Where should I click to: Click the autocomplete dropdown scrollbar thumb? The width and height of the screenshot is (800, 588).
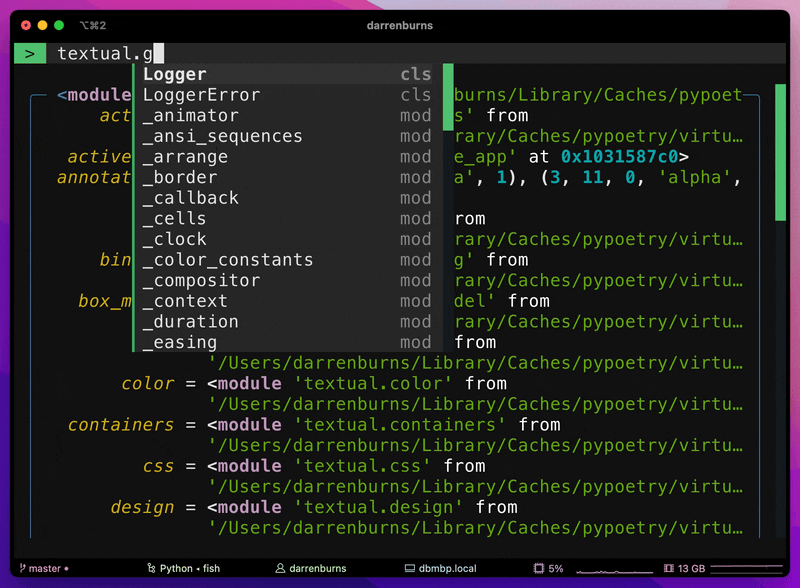(x=448, y=97)
